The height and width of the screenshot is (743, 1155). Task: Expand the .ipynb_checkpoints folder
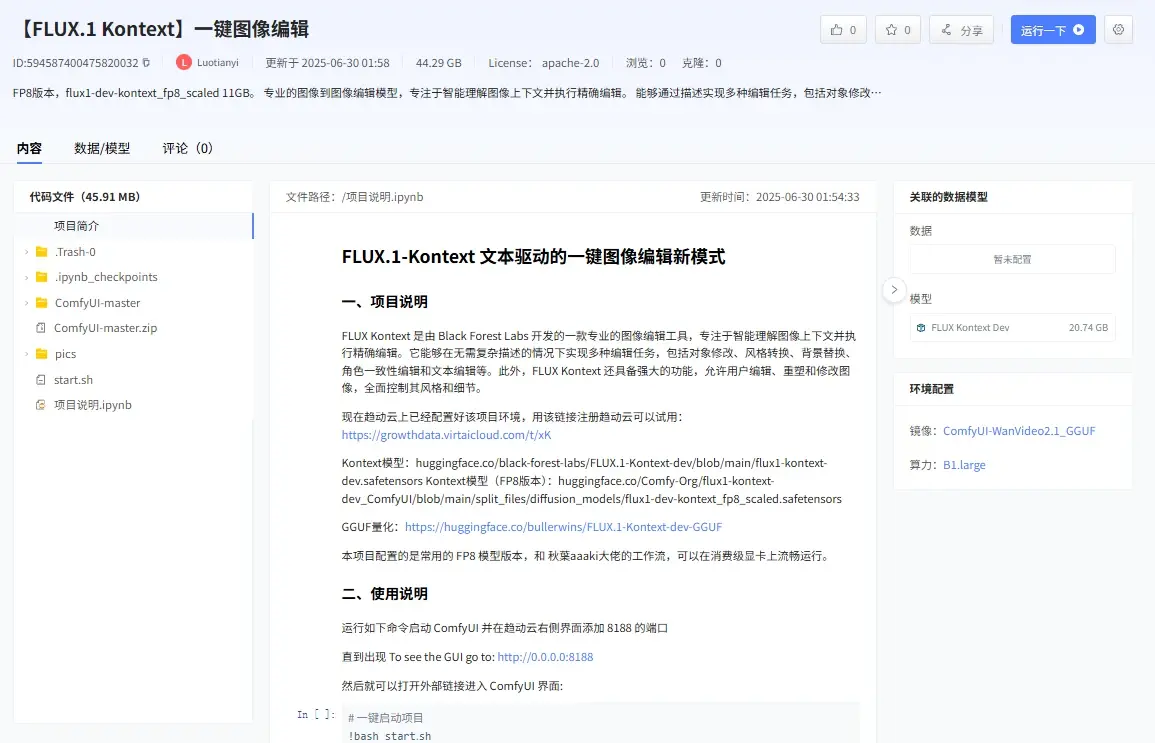click(27, 278)
